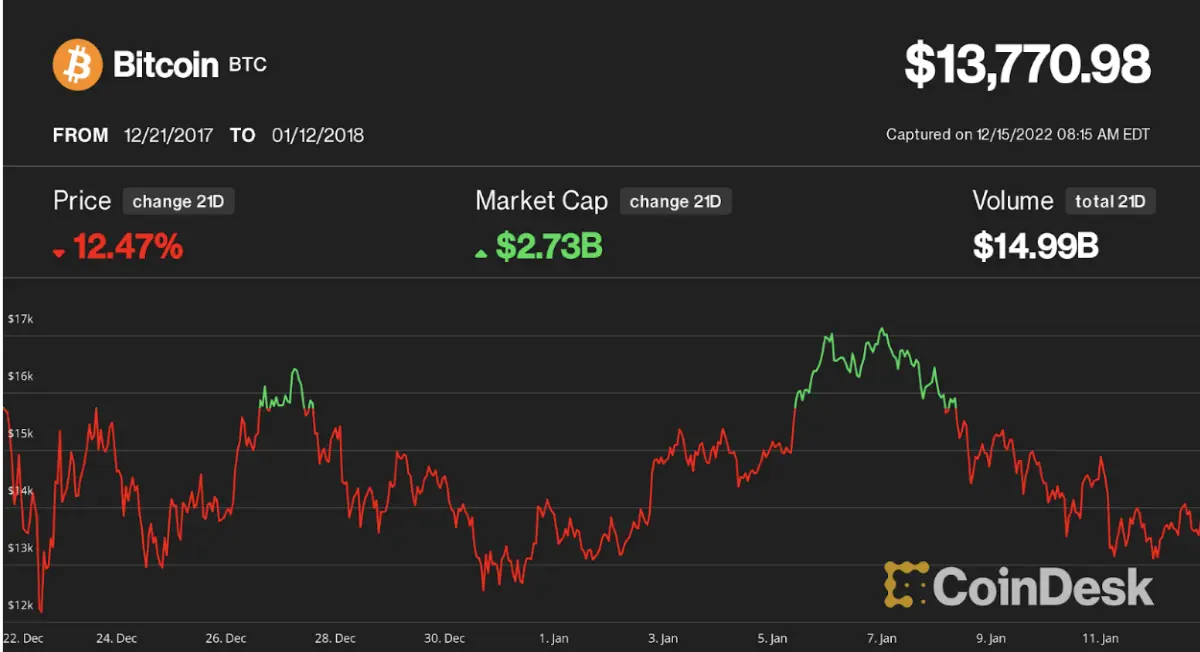Open the Market Cap change 21D badge
This screenshot has height=652, width=1200.
[x=676, y=201]
